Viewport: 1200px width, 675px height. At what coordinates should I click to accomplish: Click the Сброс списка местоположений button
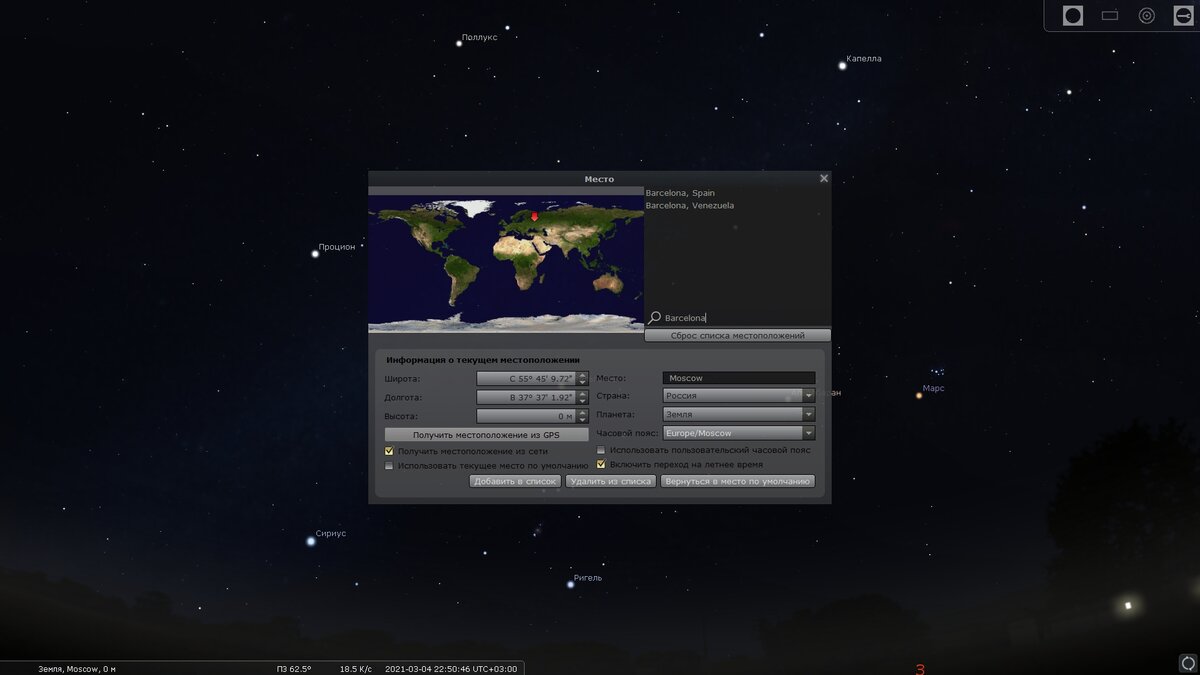pyautogui.click(x=738, y=335)
